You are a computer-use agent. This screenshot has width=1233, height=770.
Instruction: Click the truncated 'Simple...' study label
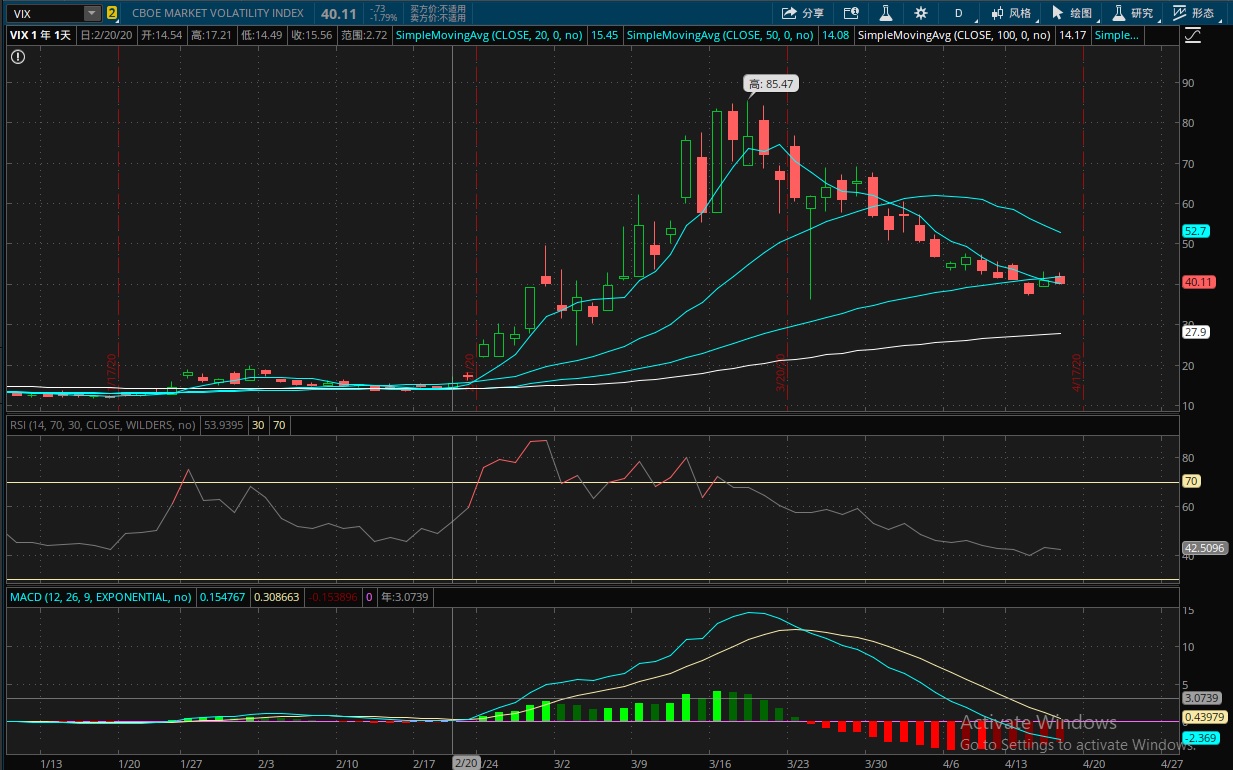(1117, 35)
